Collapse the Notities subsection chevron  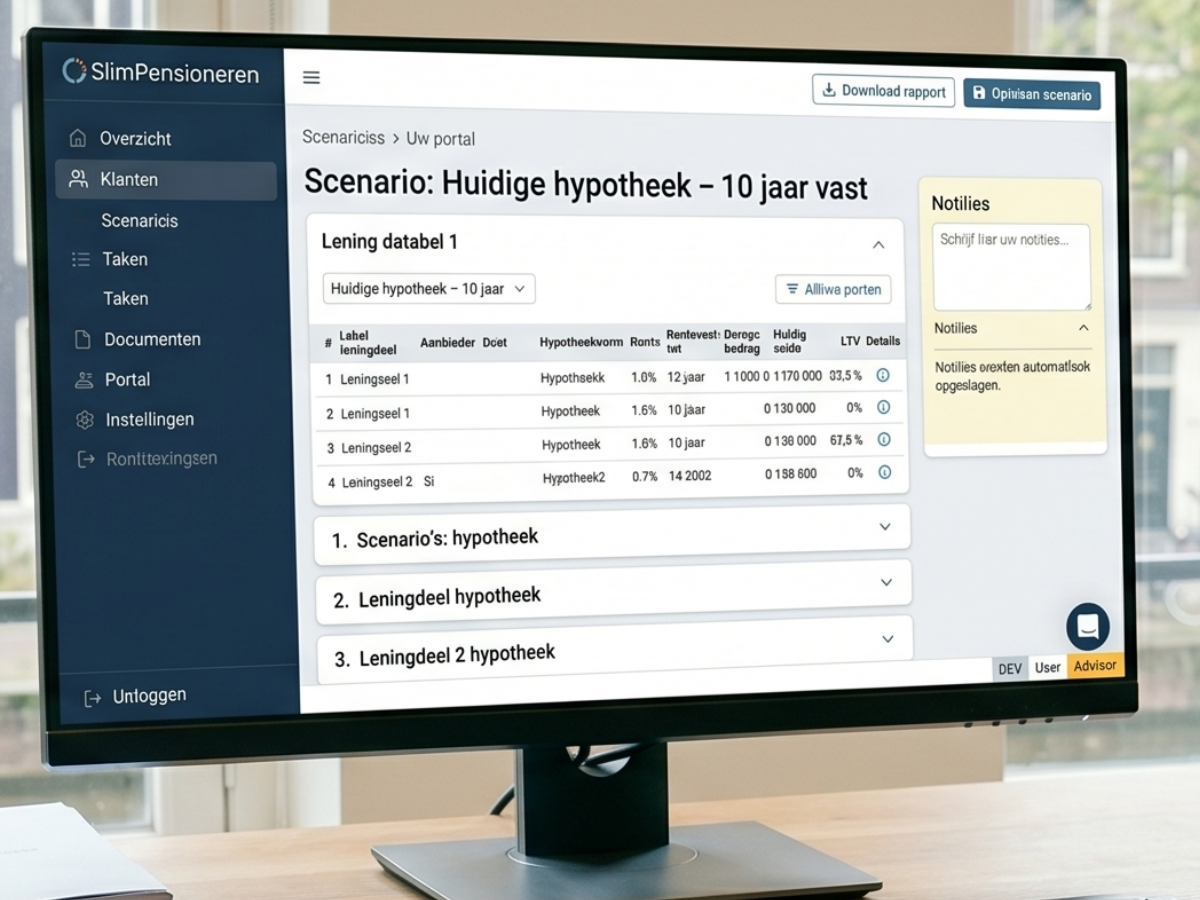tap(1083, 328)
